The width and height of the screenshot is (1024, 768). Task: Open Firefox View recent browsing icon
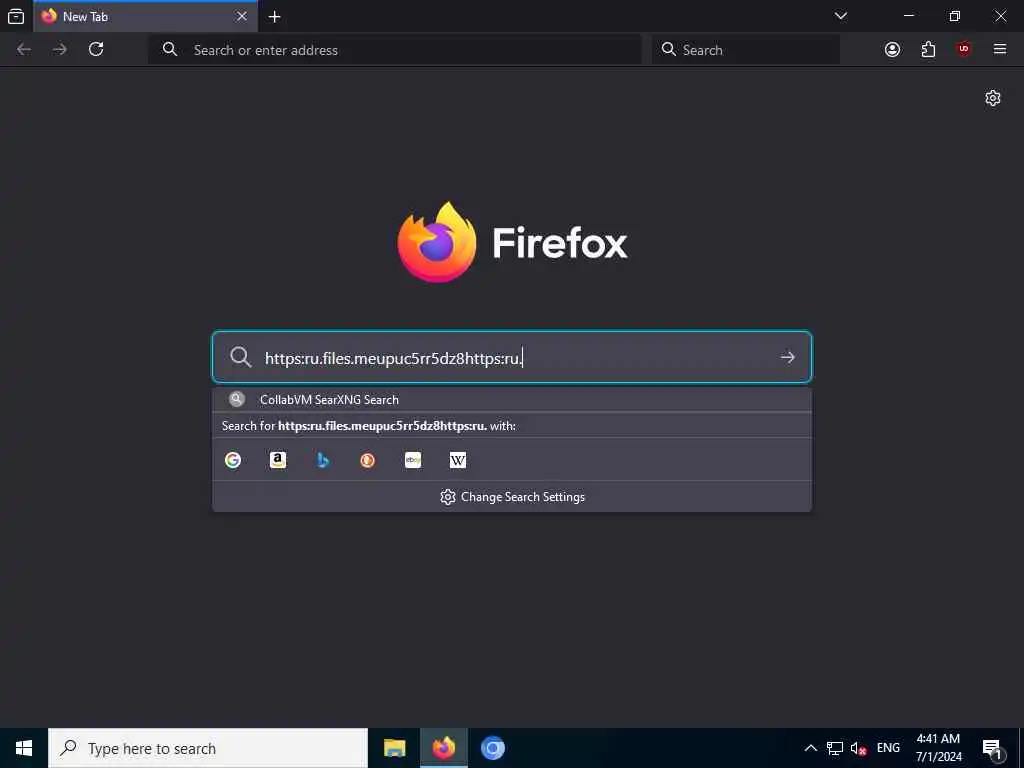(x=16, y=16)
